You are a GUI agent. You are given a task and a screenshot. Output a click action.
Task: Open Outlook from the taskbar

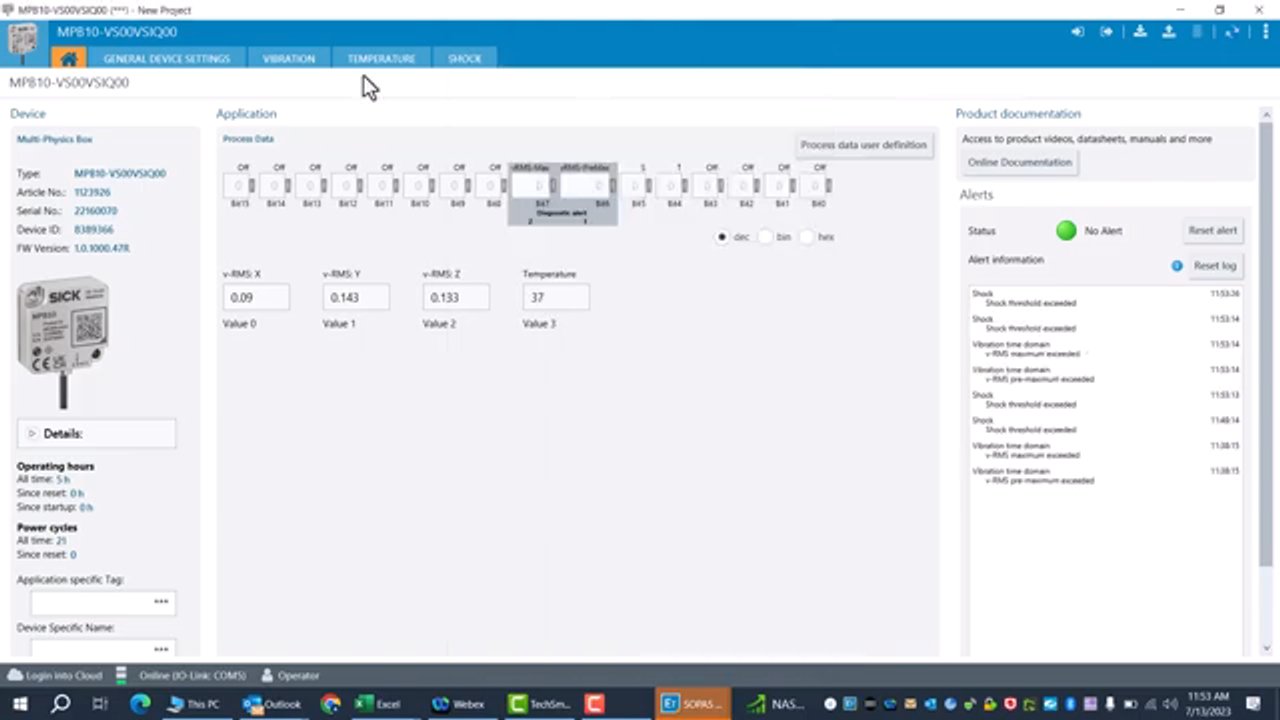point(271,704)
